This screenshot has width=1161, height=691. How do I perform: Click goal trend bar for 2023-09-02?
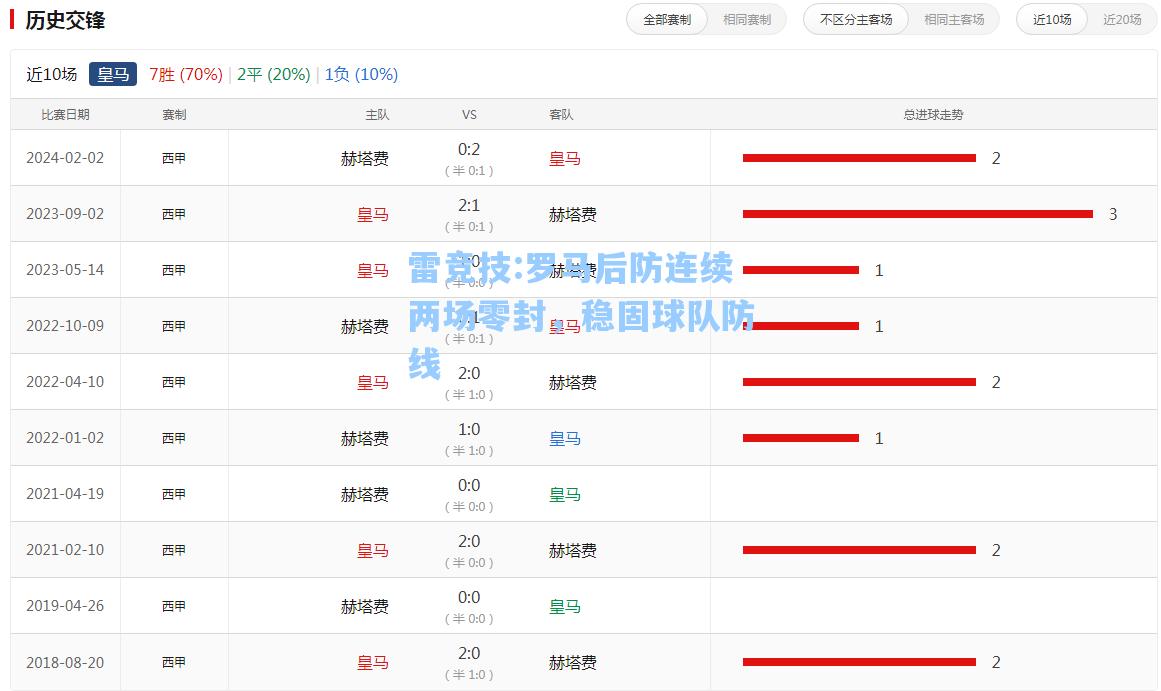[917, 214]
